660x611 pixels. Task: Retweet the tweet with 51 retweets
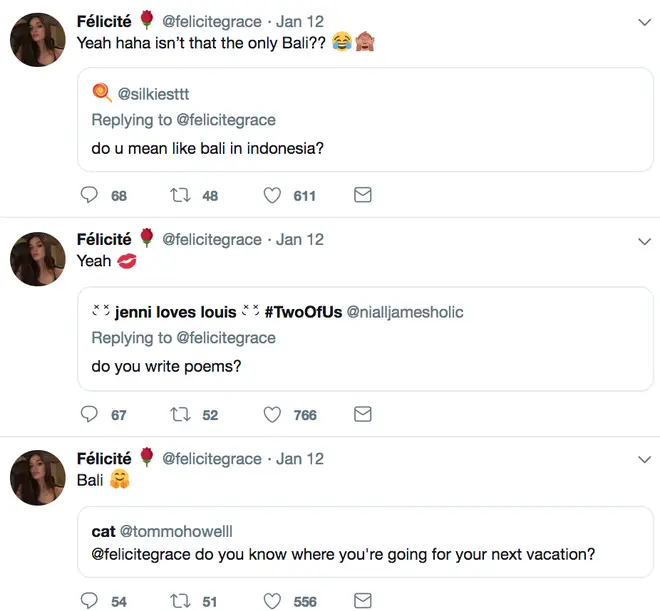[180, 601]
